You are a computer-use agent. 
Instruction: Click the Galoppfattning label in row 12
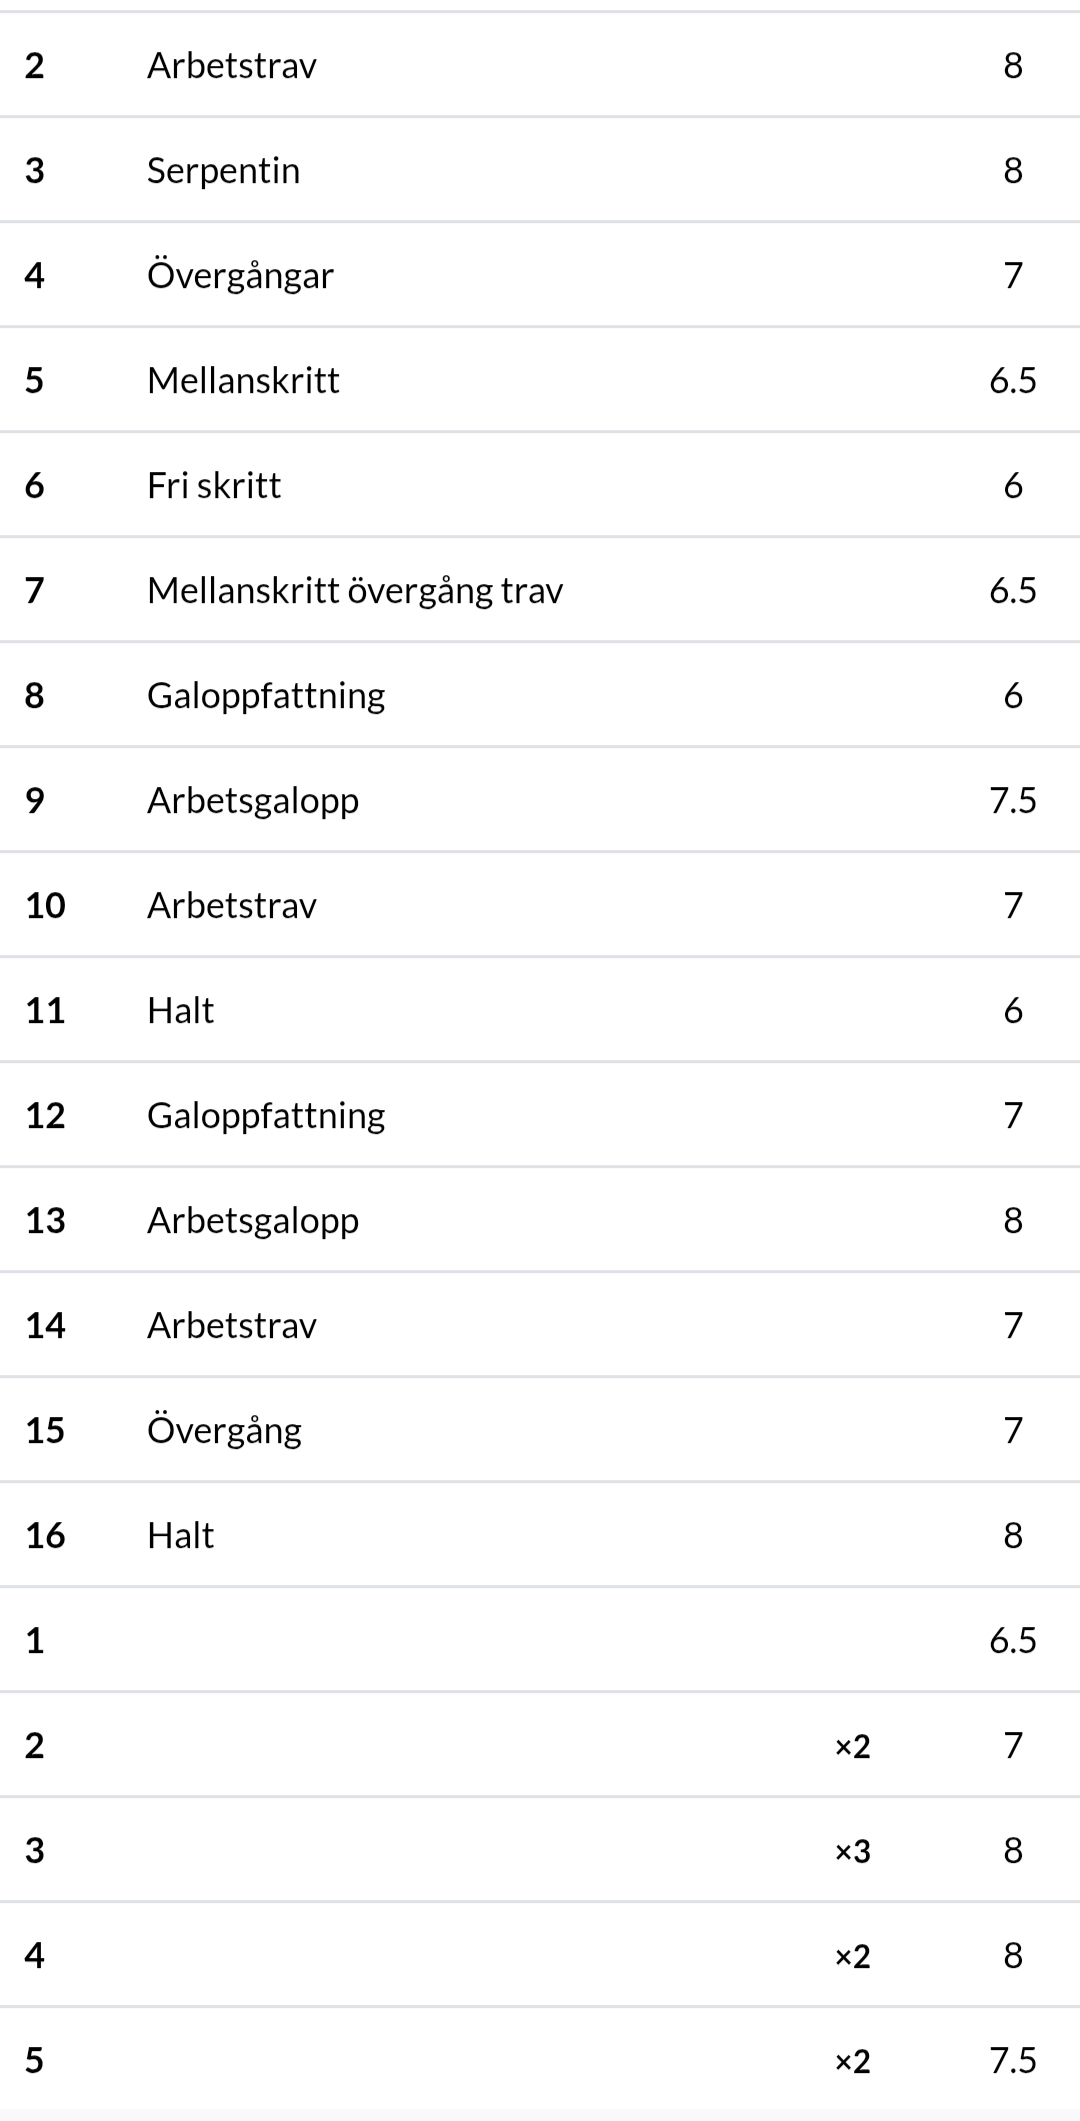coord(266,1115)
